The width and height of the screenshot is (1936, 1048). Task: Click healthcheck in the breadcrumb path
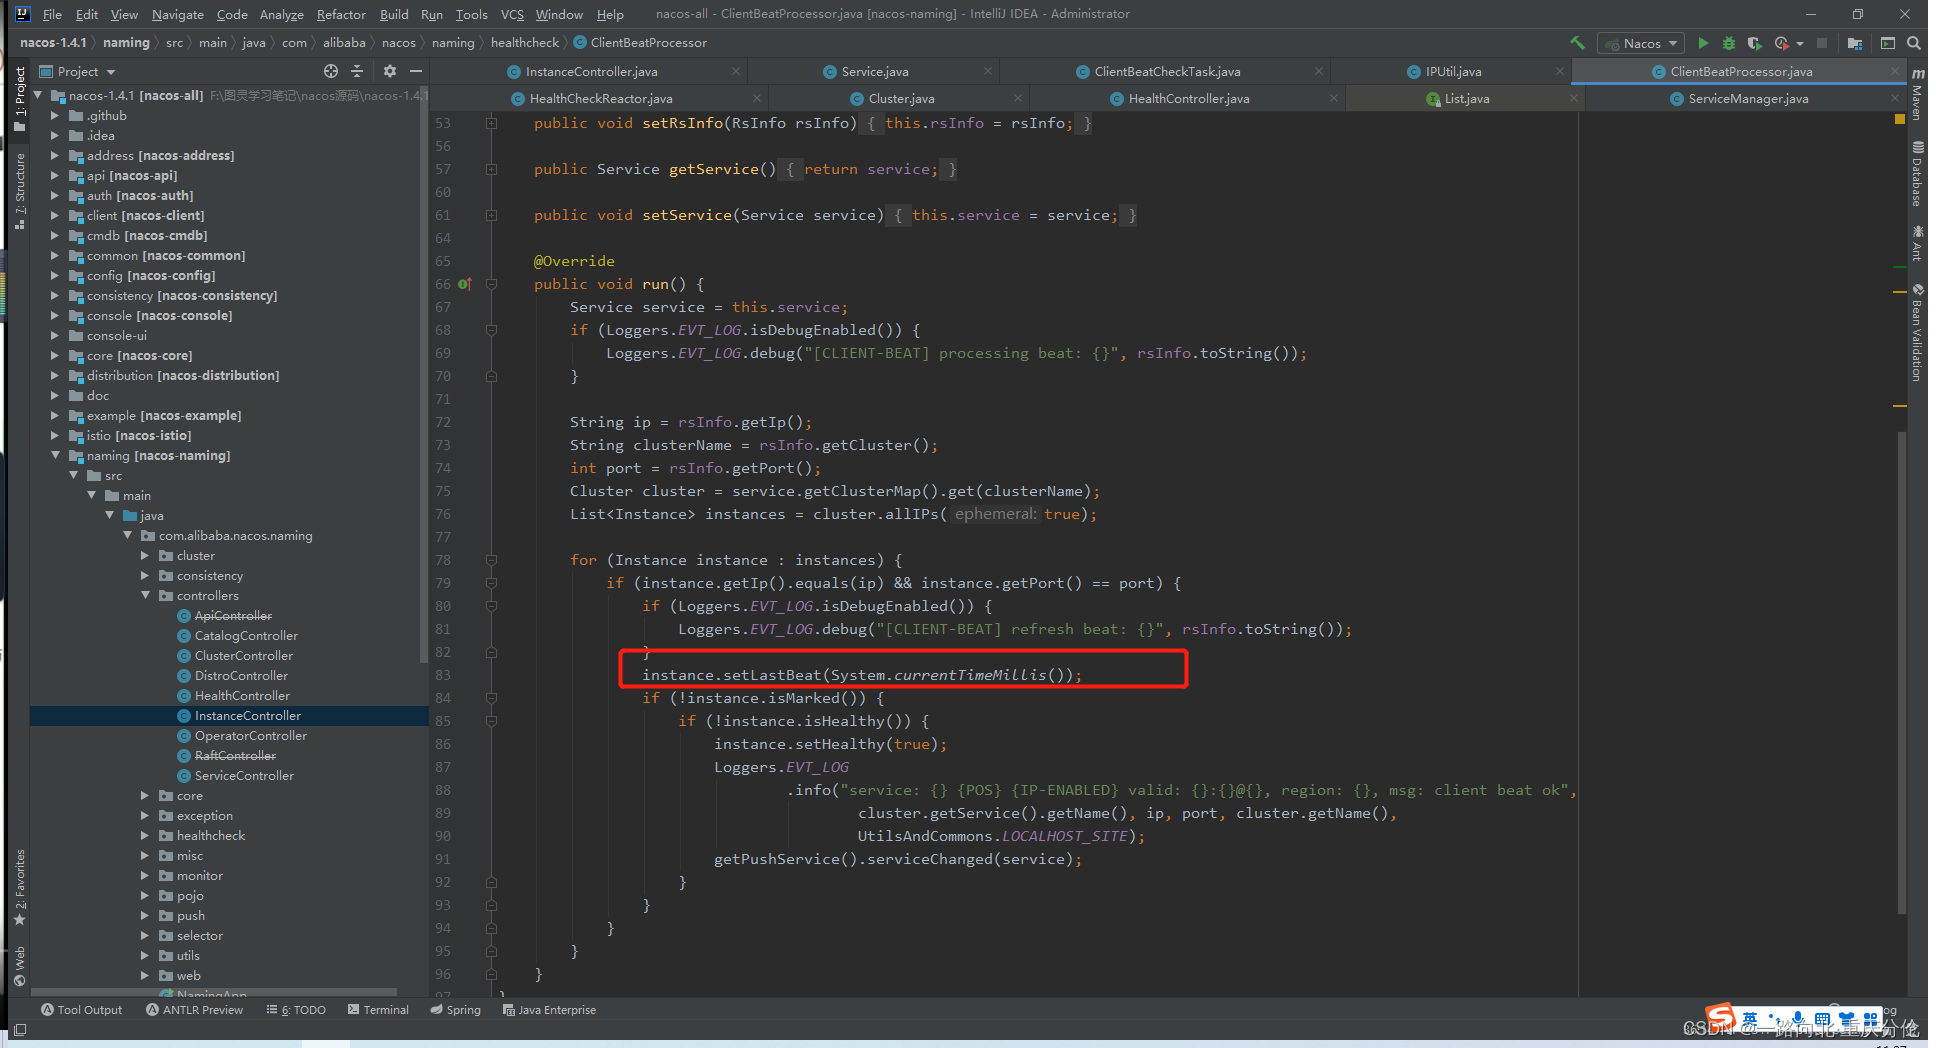tap(524, 43)
